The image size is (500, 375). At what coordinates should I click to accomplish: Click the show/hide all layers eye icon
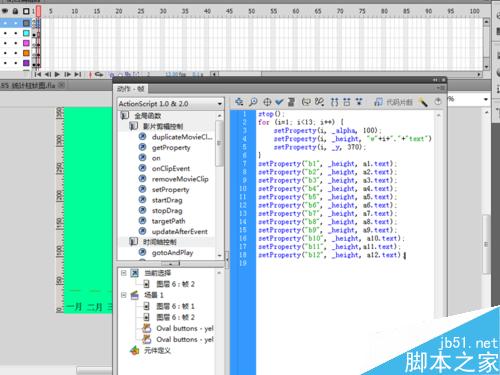click(x=5, y=11)
